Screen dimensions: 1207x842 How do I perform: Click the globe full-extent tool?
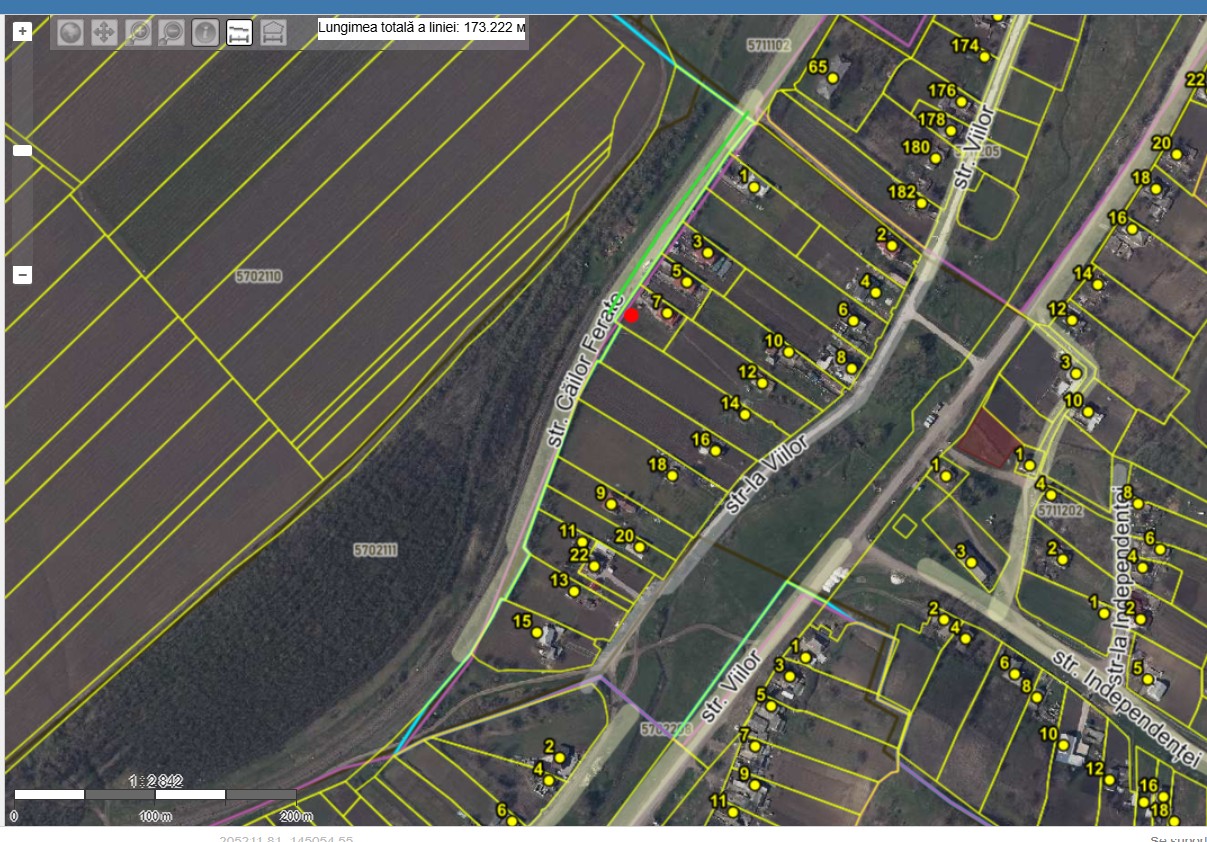click(x=69, y=33)
